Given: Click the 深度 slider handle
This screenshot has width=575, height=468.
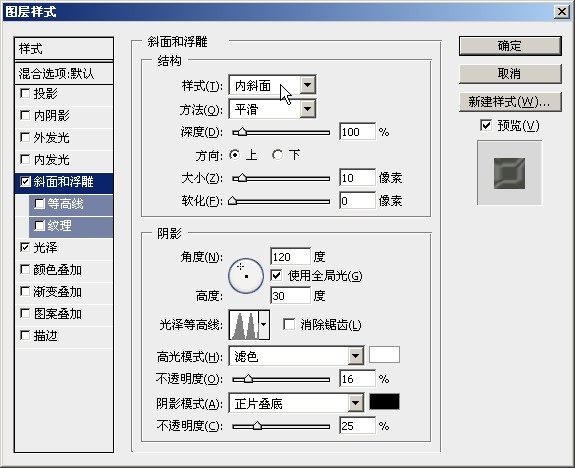Looking at the screenshot, I should [x=242, y=132].
